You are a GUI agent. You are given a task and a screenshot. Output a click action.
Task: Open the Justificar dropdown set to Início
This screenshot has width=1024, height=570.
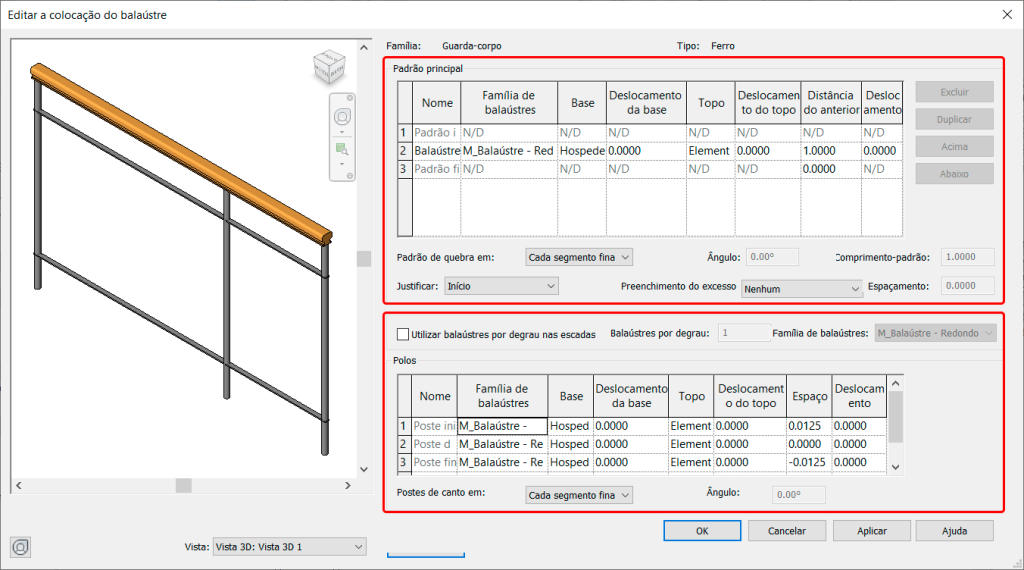pos(501,286)
